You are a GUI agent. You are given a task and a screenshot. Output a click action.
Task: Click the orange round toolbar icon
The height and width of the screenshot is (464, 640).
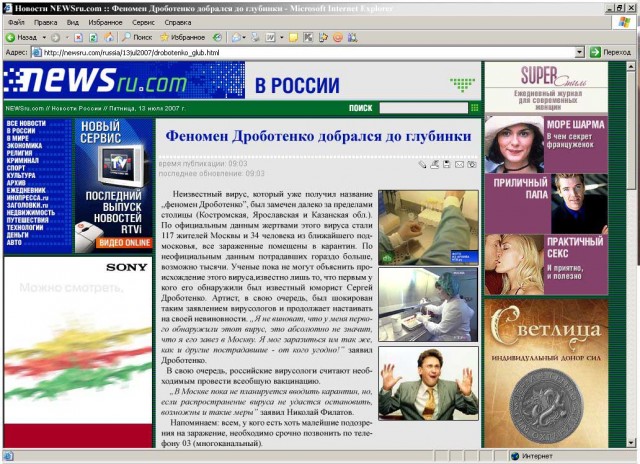(338, 38)
